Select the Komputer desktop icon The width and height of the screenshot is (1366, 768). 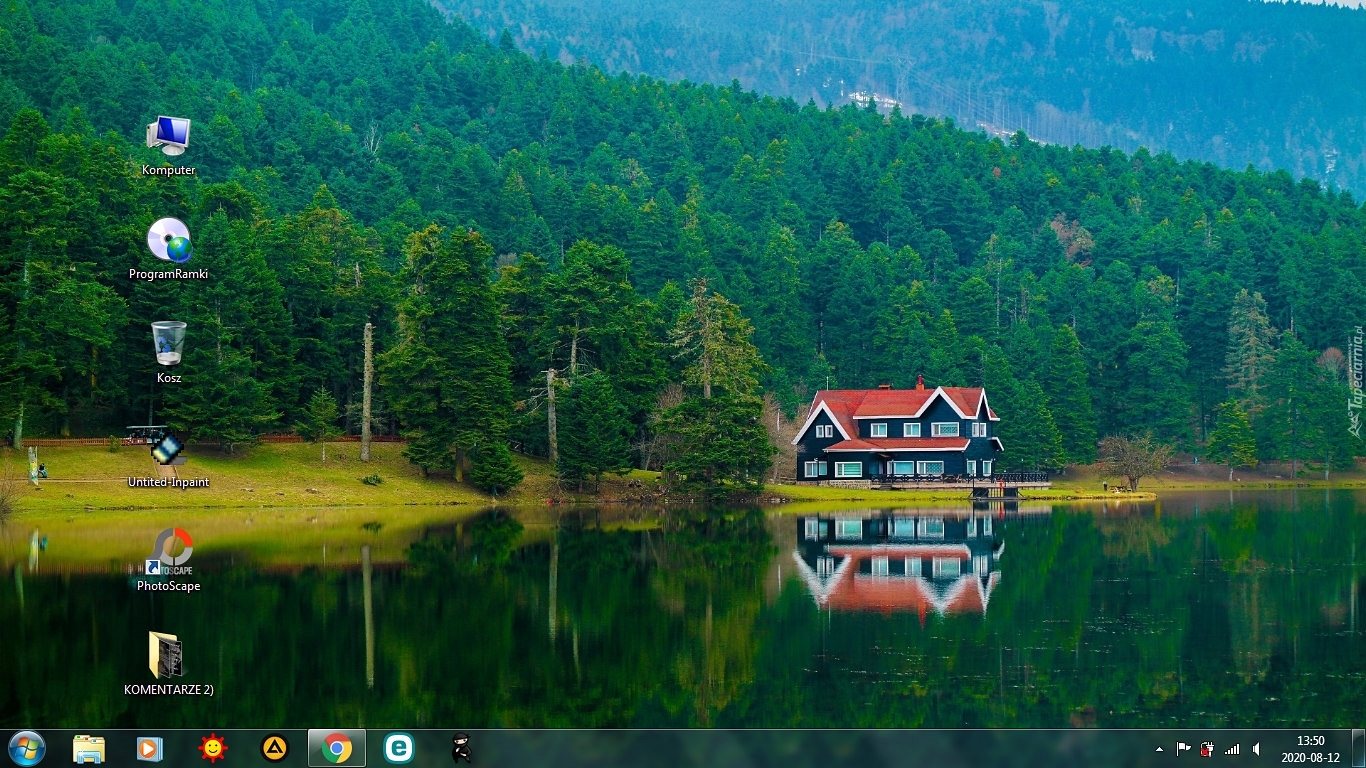pos(168,137)
